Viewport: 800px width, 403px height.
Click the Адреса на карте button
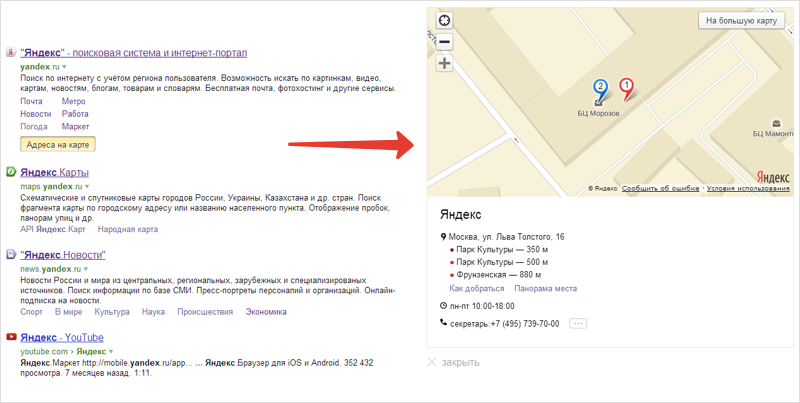[58, 145]
